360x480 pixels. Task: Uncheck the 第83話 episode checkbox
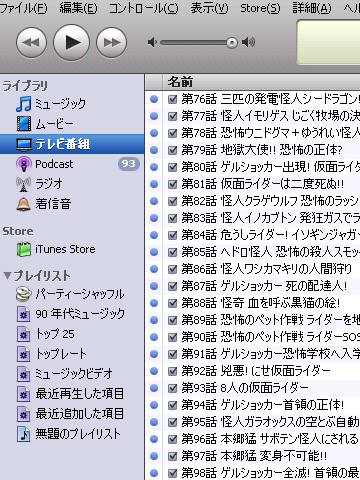(x=173, y=218)
